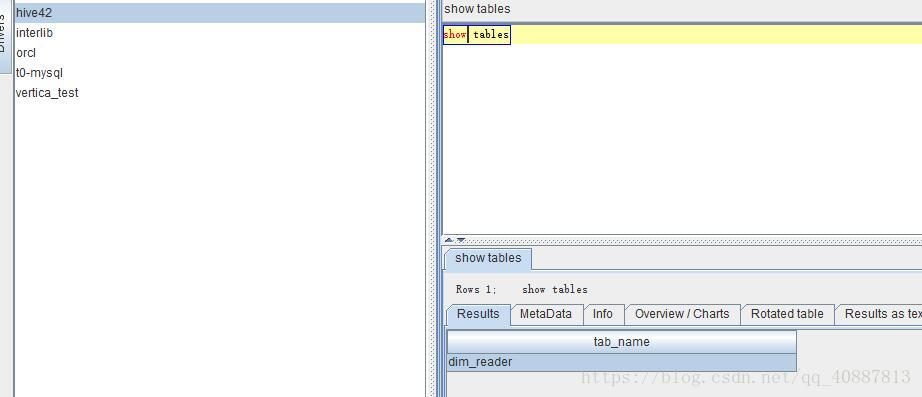
Task: Open the Info tab
Action: [603, 314]
